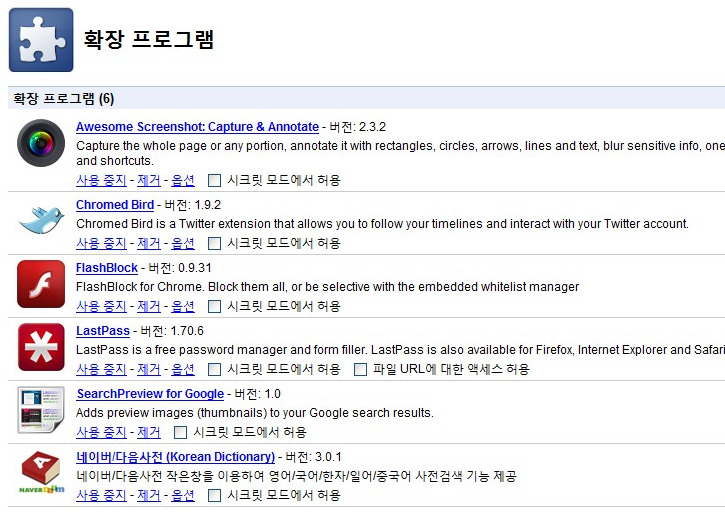Viewport: 725px width, 516px height.
Task: Click the extensions puzzle piece icon
Action: click(x=41, y=40)
